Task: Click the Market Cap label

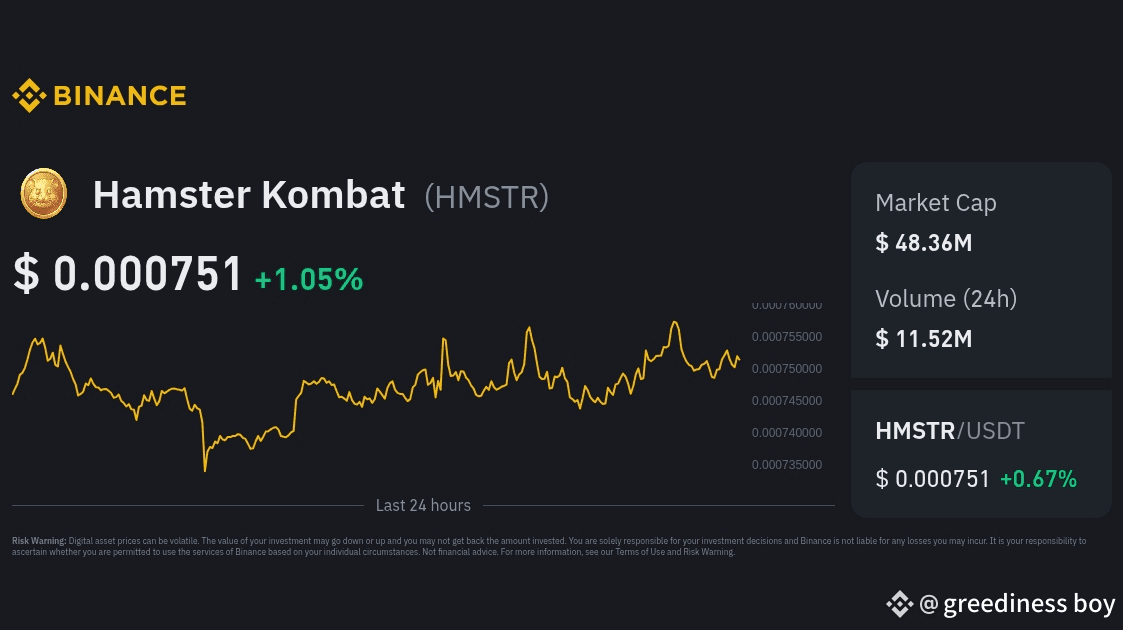Action: tap(935, 203)
